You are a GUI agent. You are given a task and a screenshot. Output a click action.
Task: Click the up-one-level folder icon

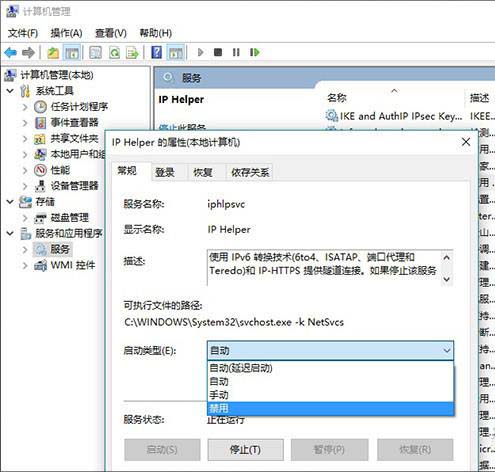pyautogui.click(x=53, y=52)
